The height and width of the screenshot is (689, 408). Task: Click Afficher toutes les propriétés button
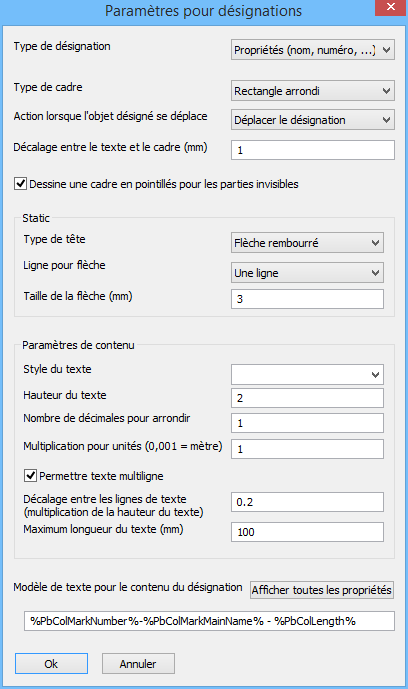322,590
